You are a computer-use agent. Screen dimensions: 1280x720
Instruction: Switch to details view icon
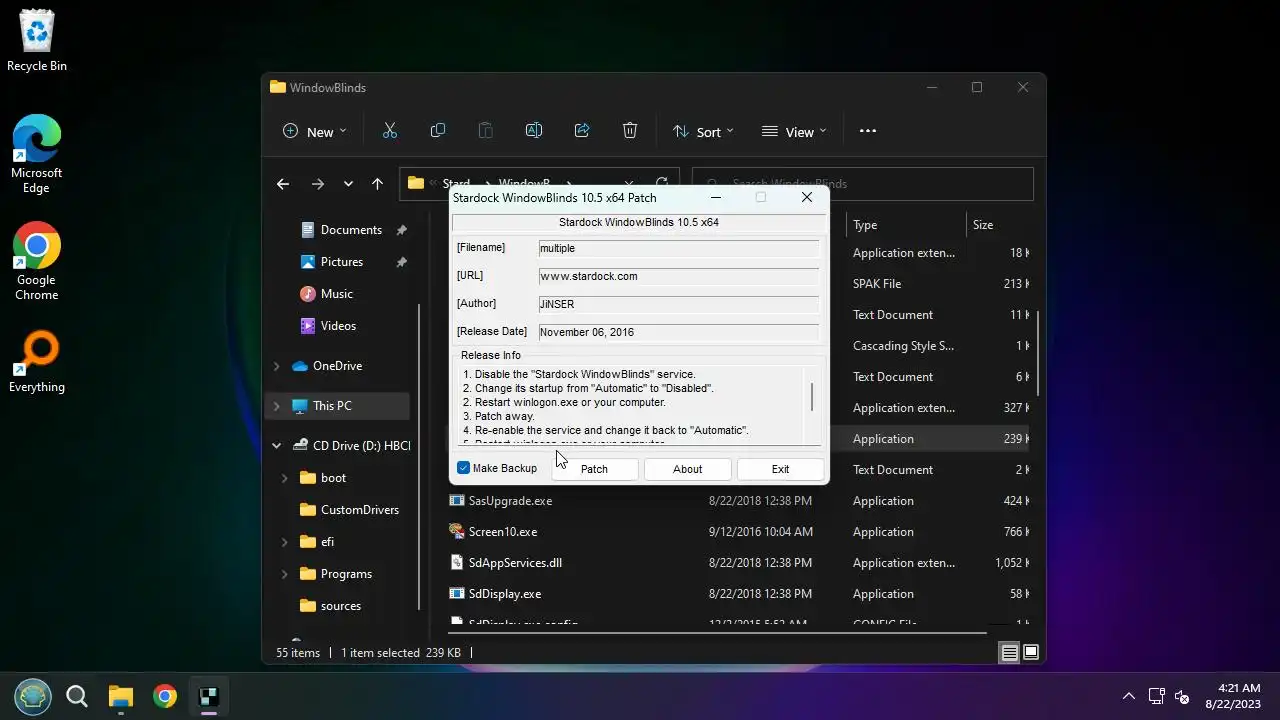[x=1009, y=653]
